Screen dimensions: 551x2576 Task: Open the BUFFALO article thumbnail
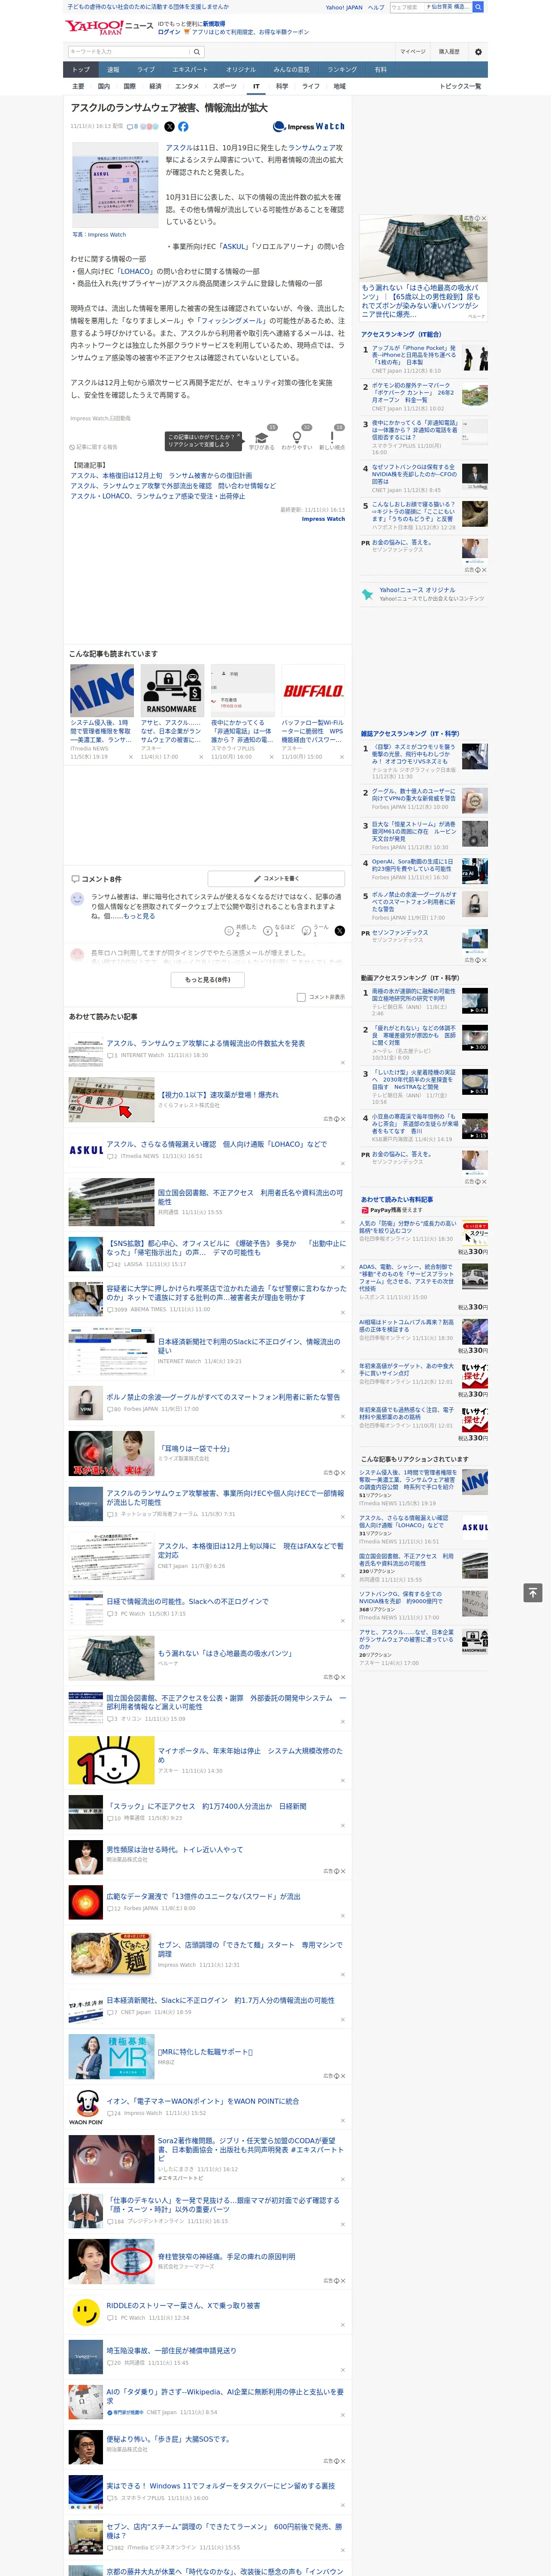click(313, 690)
